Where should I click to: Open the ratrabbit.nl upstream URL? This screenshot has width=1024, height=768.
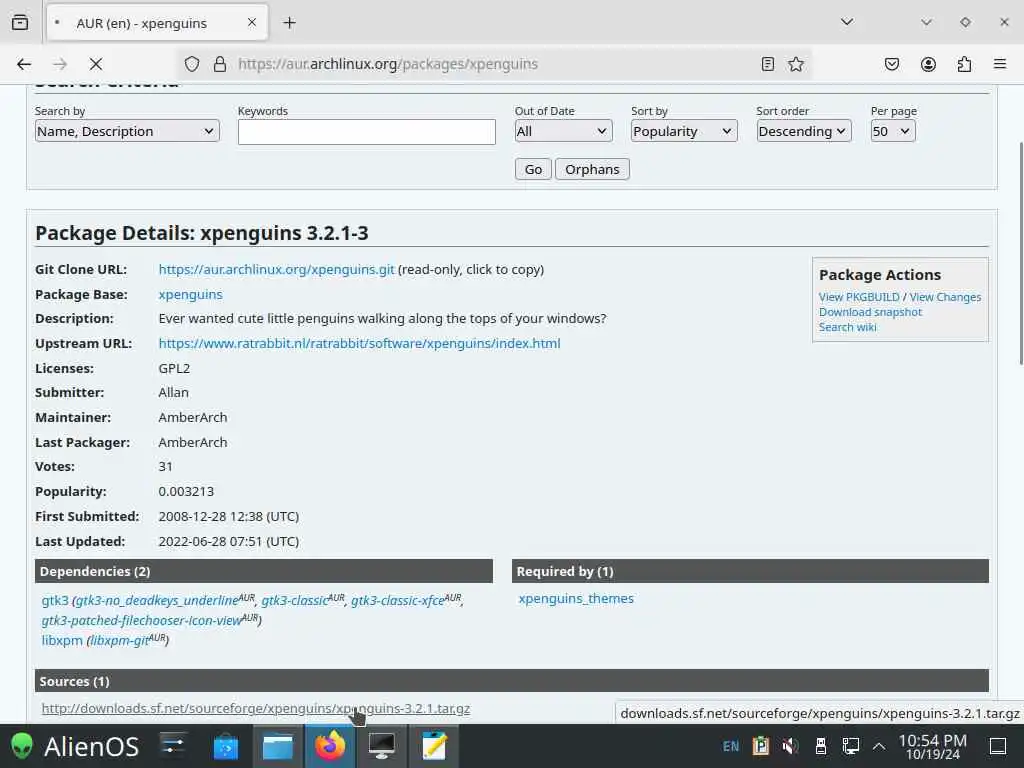click(x=359, y=344)
